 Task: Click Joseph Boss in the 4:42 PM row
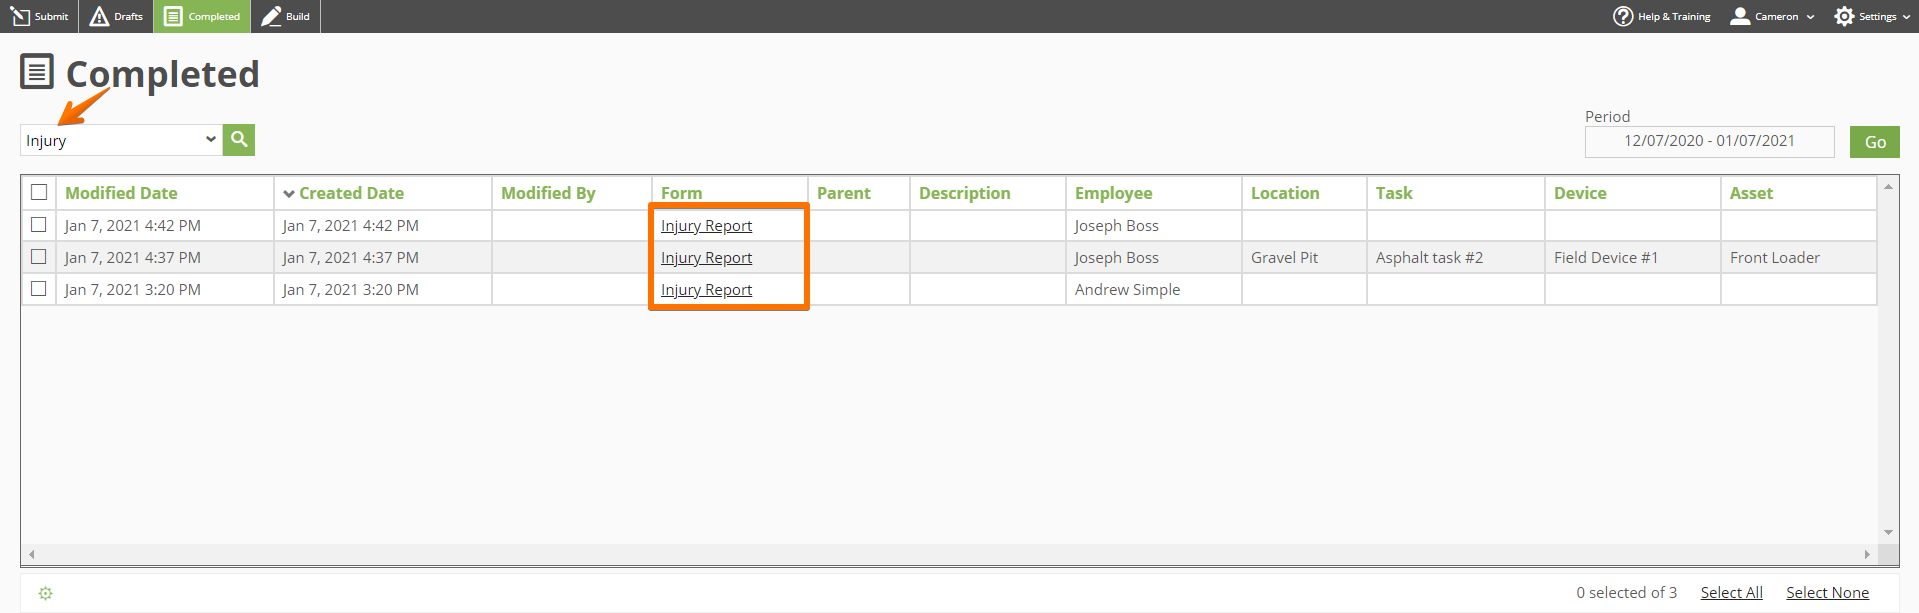pos(1116,226)
